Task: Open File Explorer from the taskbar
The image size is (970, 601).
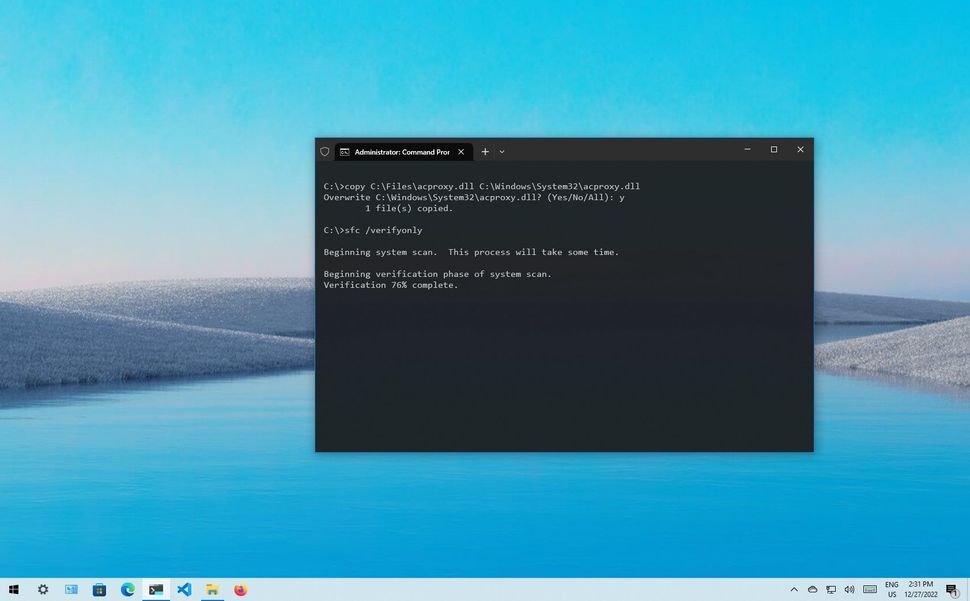Action: tap(211, 589)
